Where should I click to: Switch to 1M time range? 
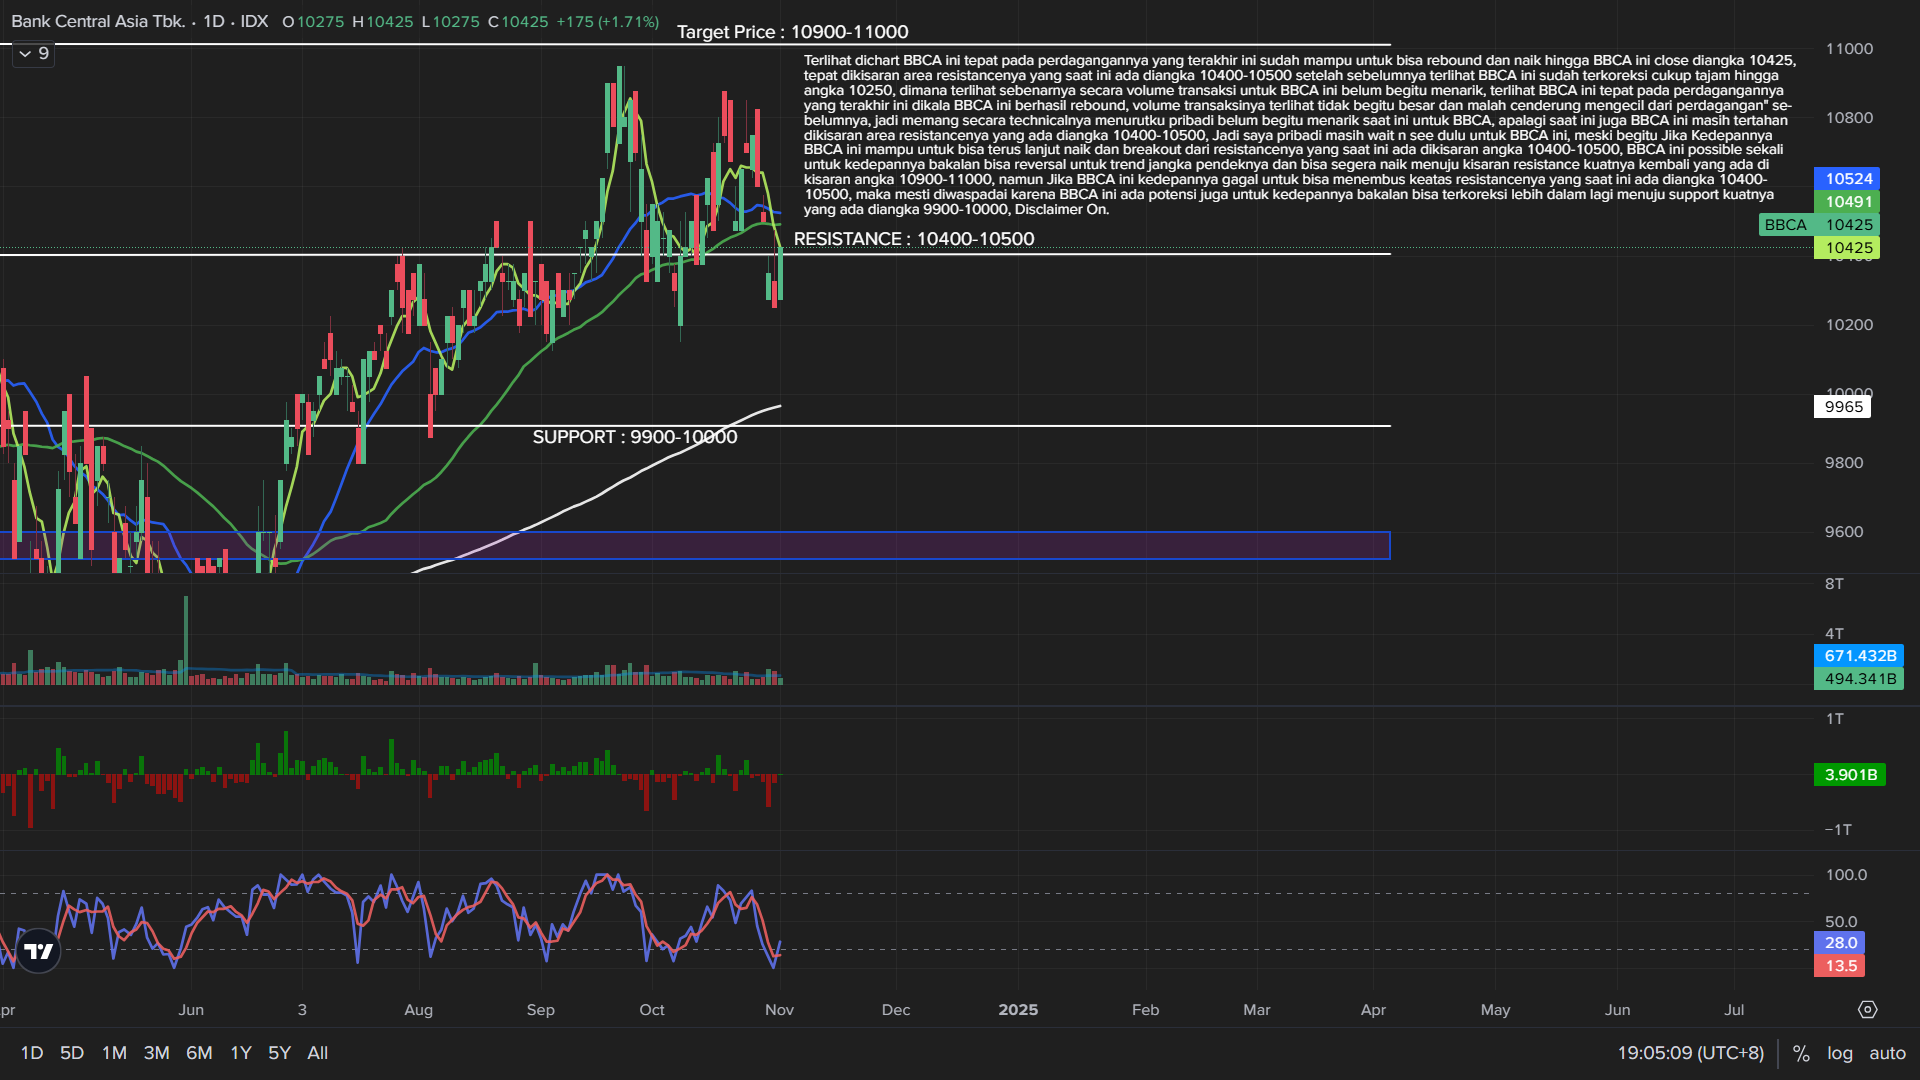click(114, 1053)
